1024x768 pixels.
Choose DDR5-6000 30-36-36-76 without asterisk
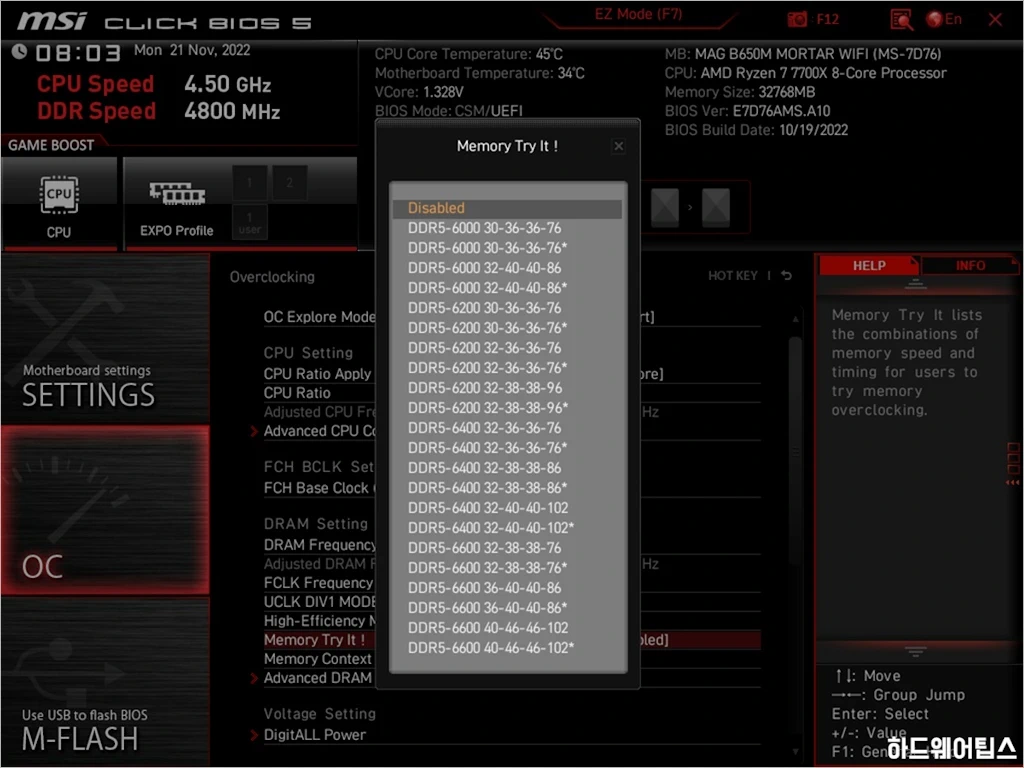coord(507,228)
